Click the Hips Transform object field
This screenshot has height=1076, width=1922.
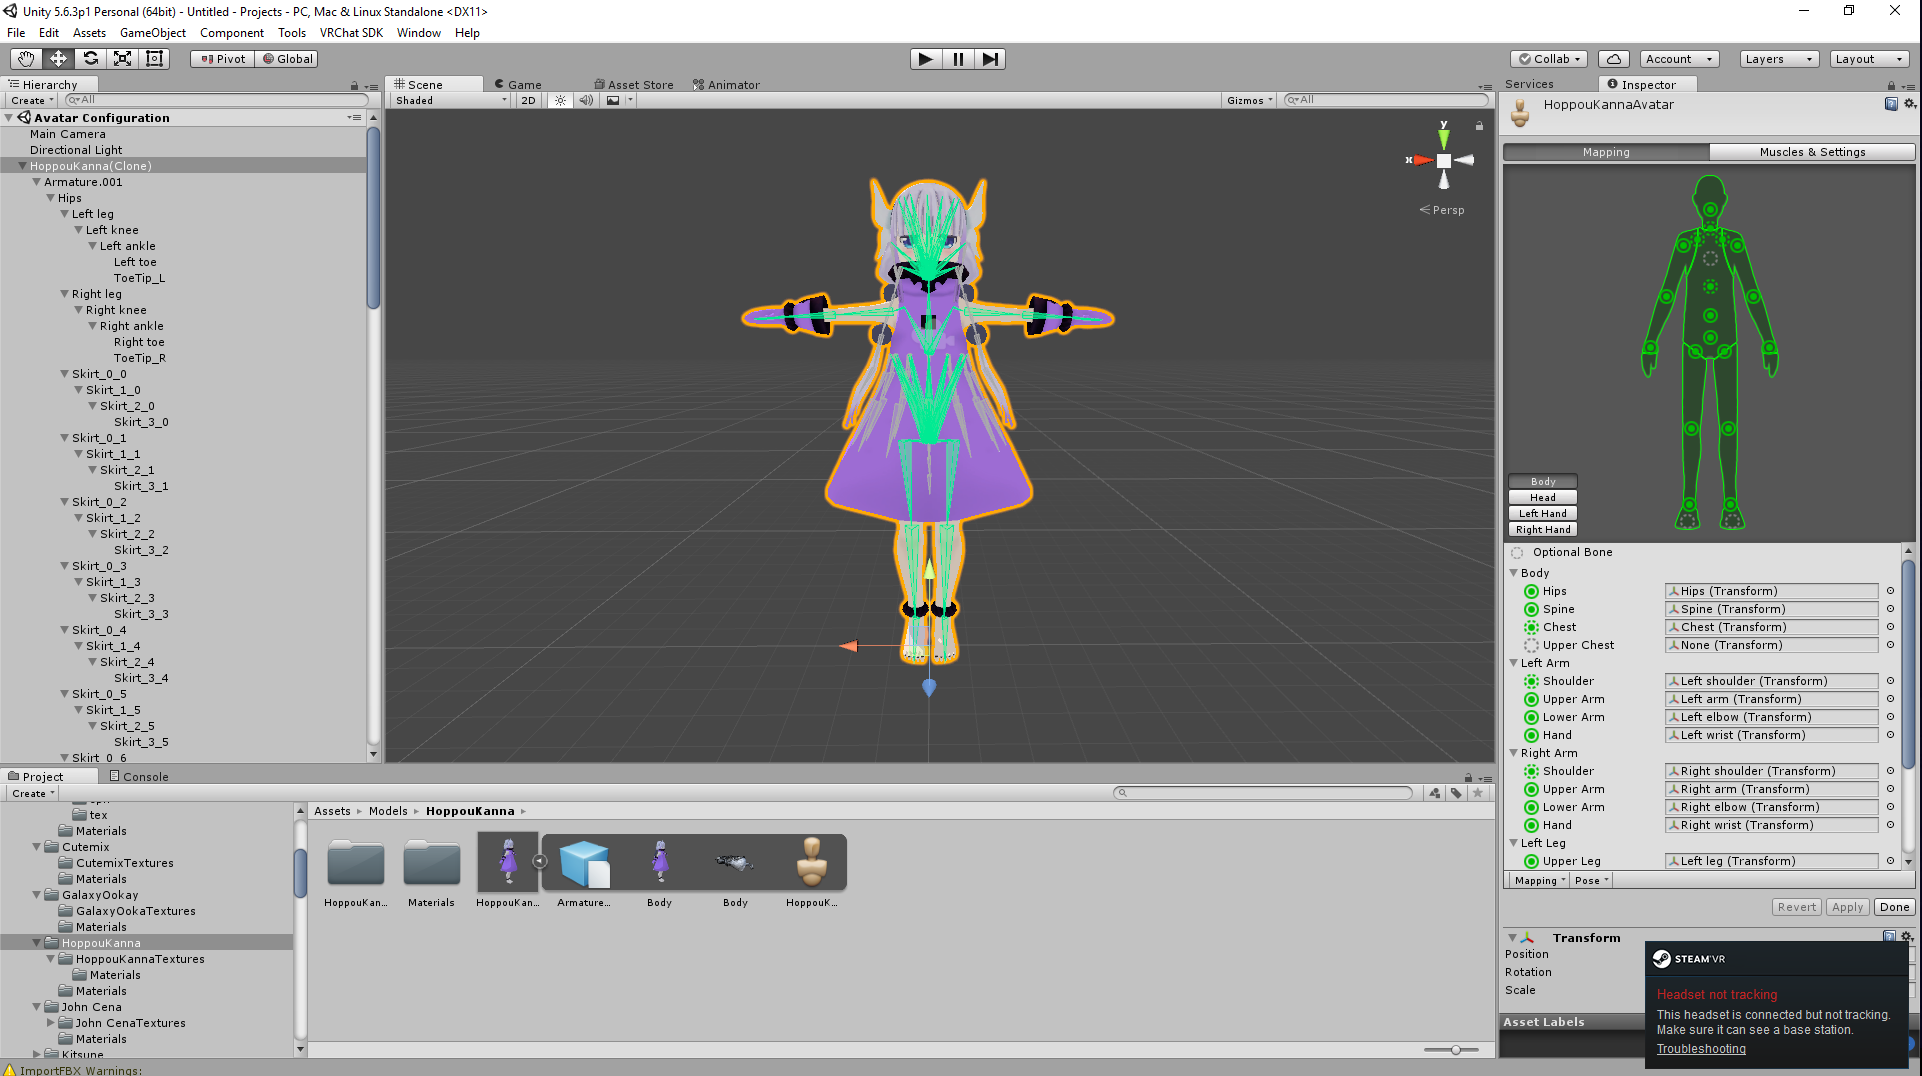(x=1771, y=591)
